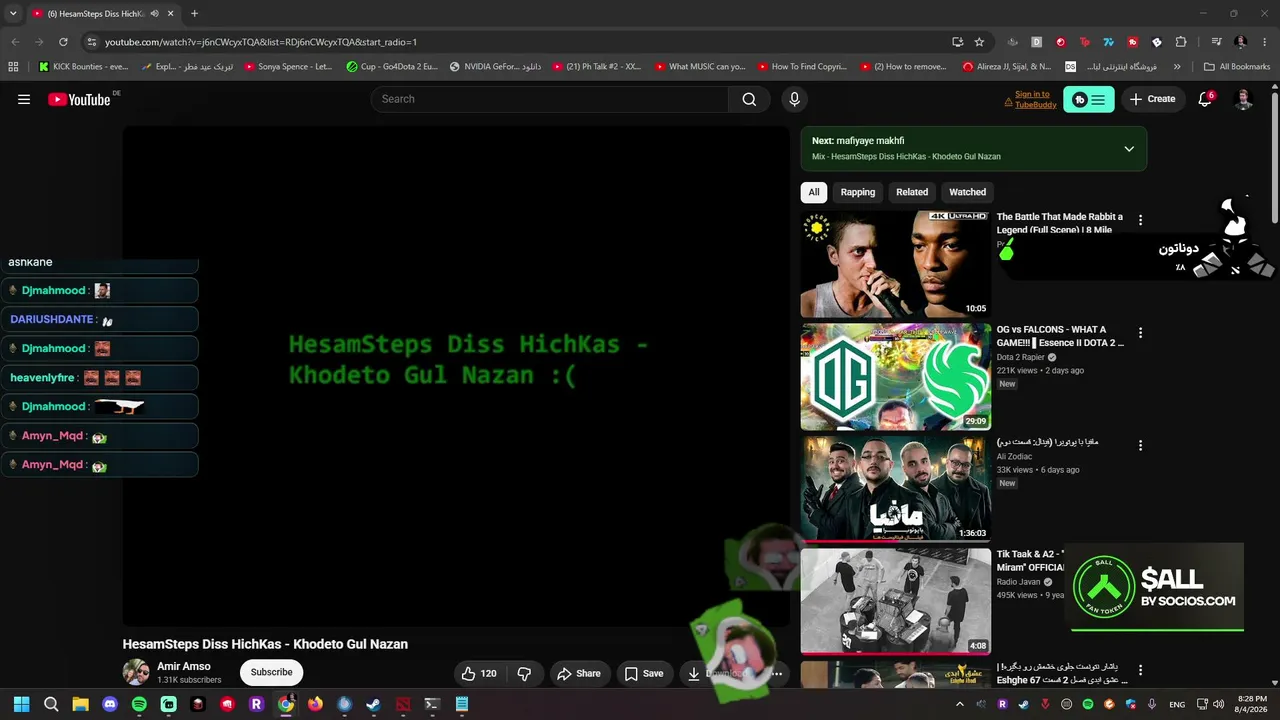The height and width of the screenshot is (720, 1280).
Task: Open Cup - Go4Dota 2 bookmark
Action: [x=392, y=67]
